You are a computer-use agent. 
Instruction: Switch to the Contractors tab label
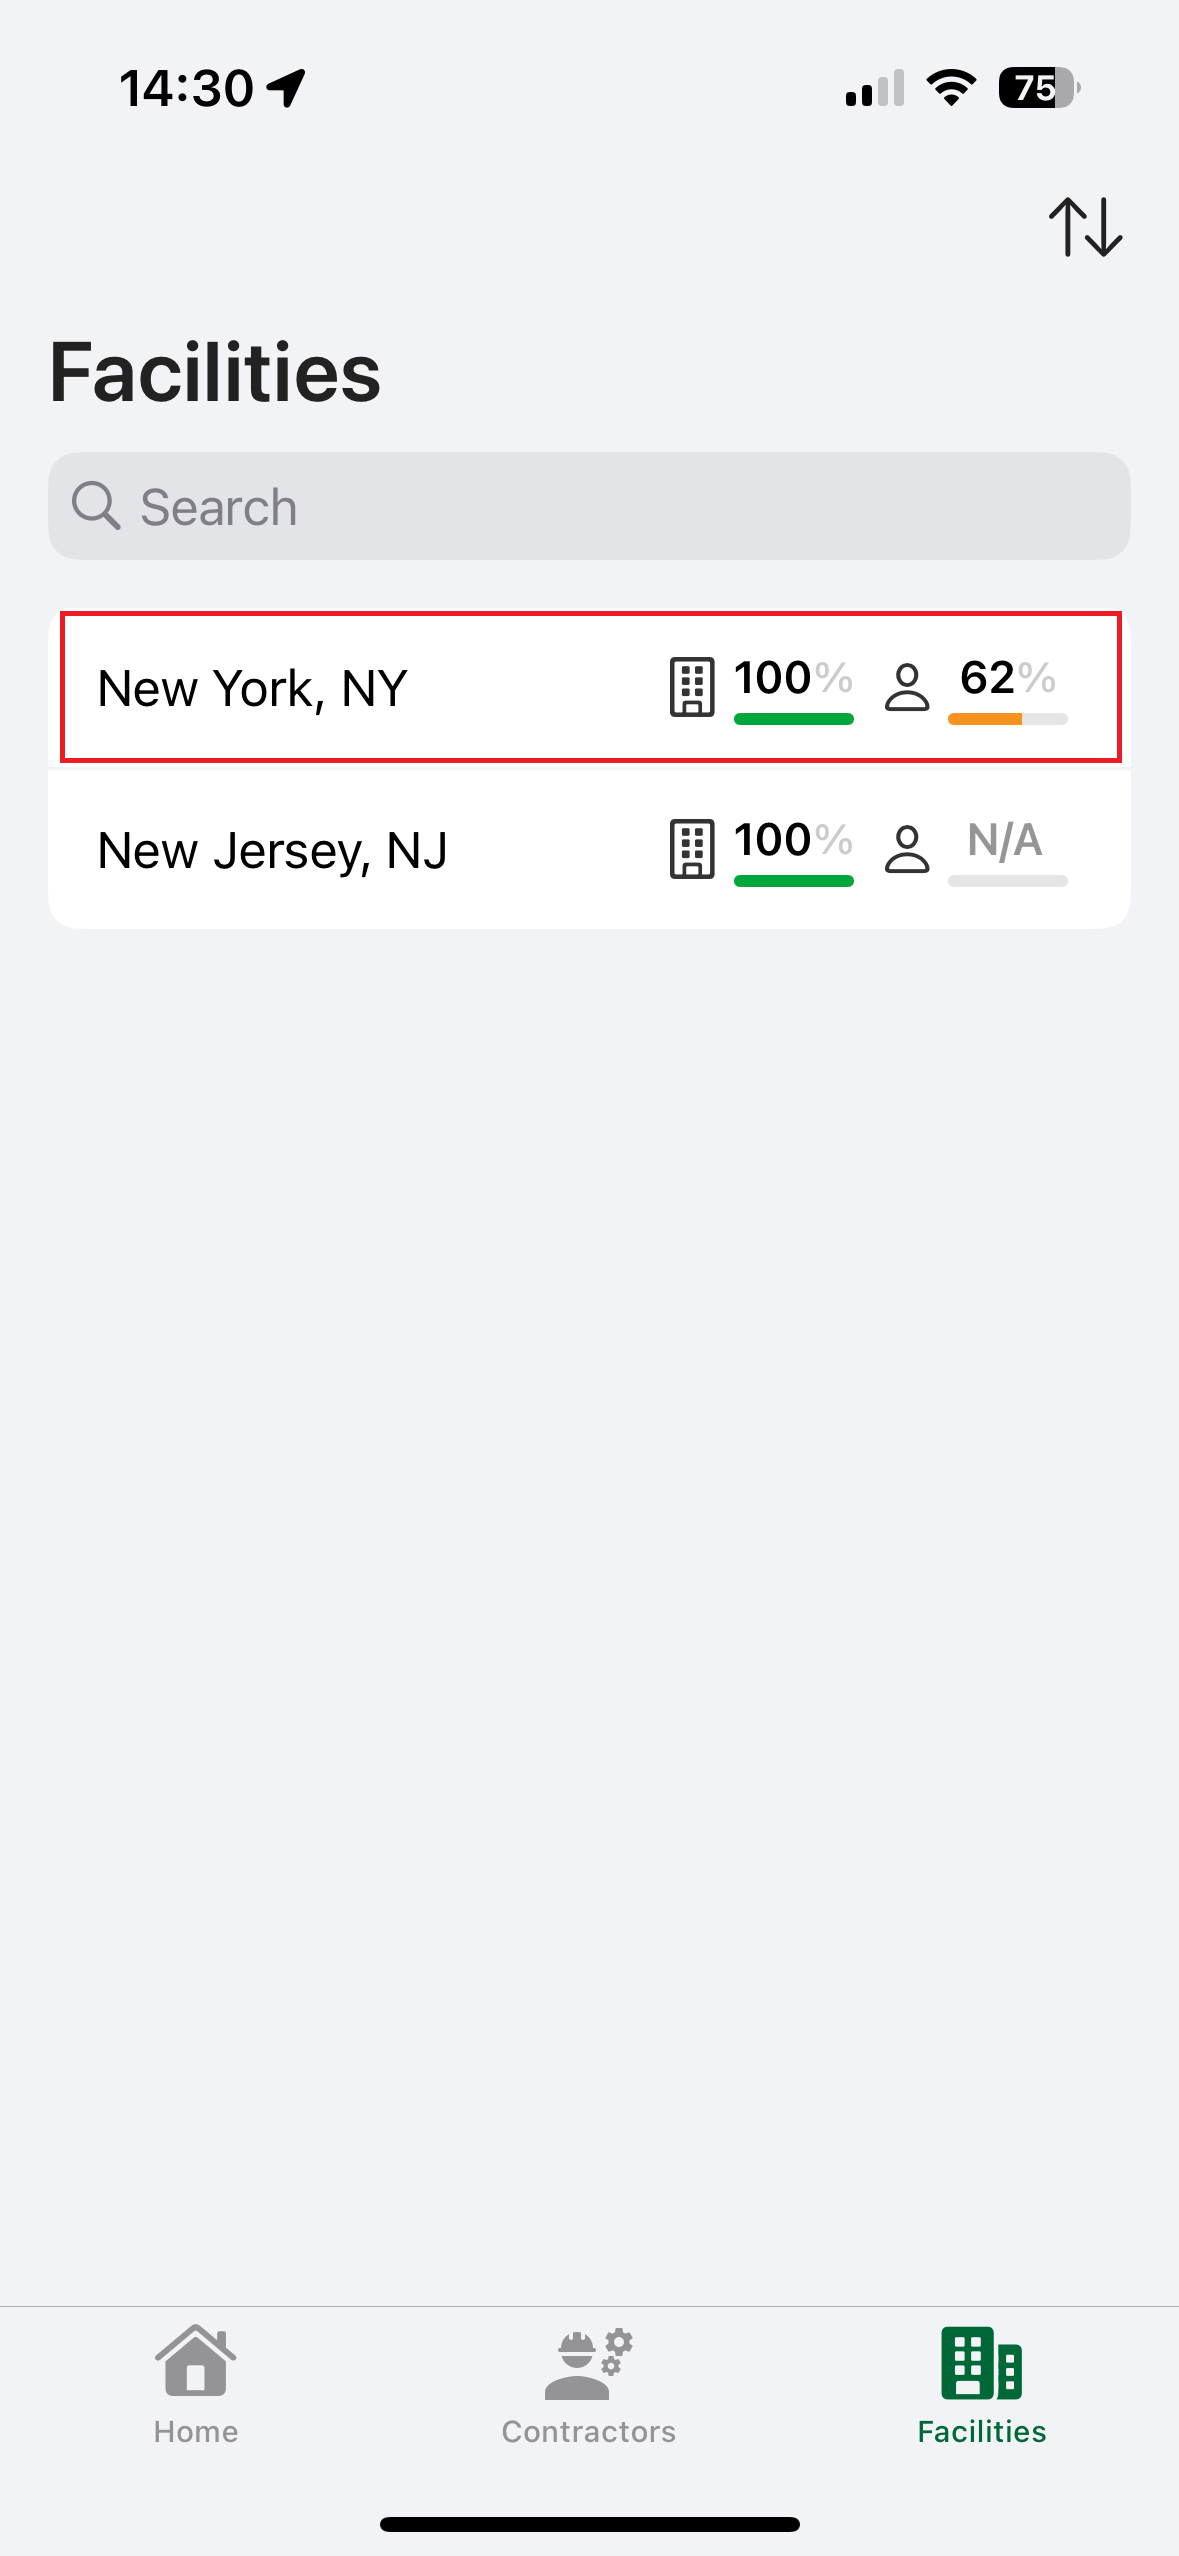coord(588,2431)
